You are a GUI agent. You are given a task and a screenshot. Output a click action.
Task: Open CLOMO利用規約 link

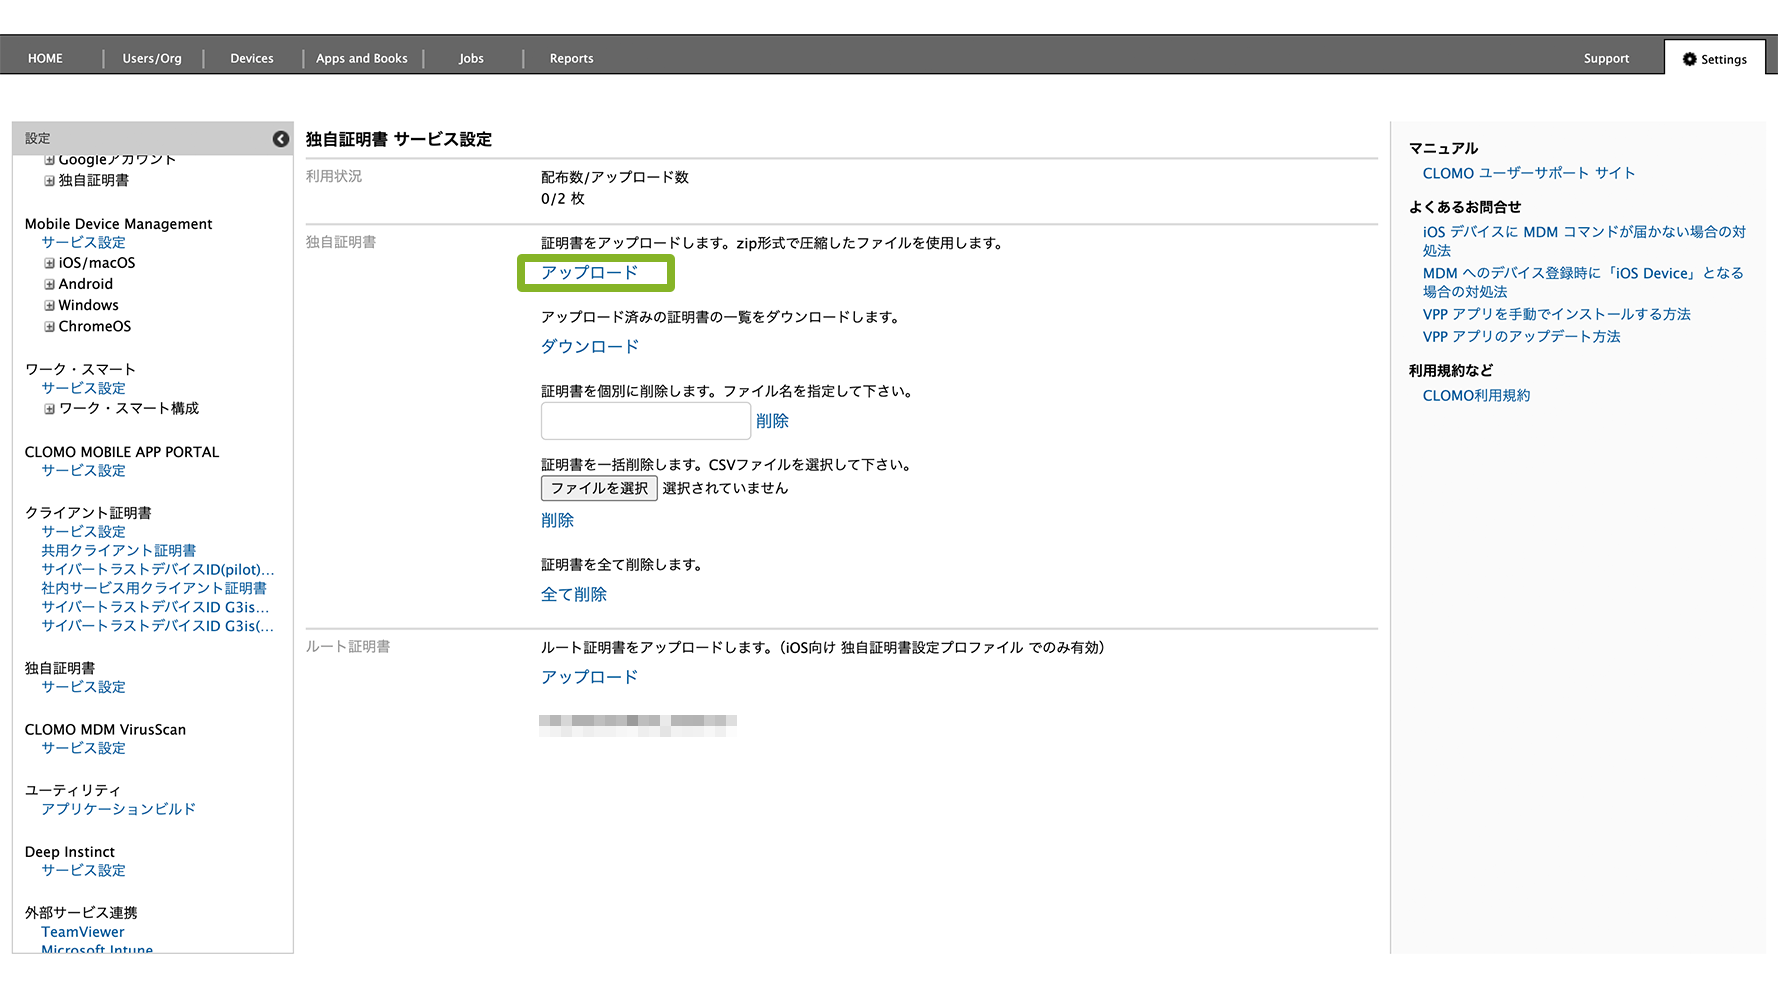1476,396
